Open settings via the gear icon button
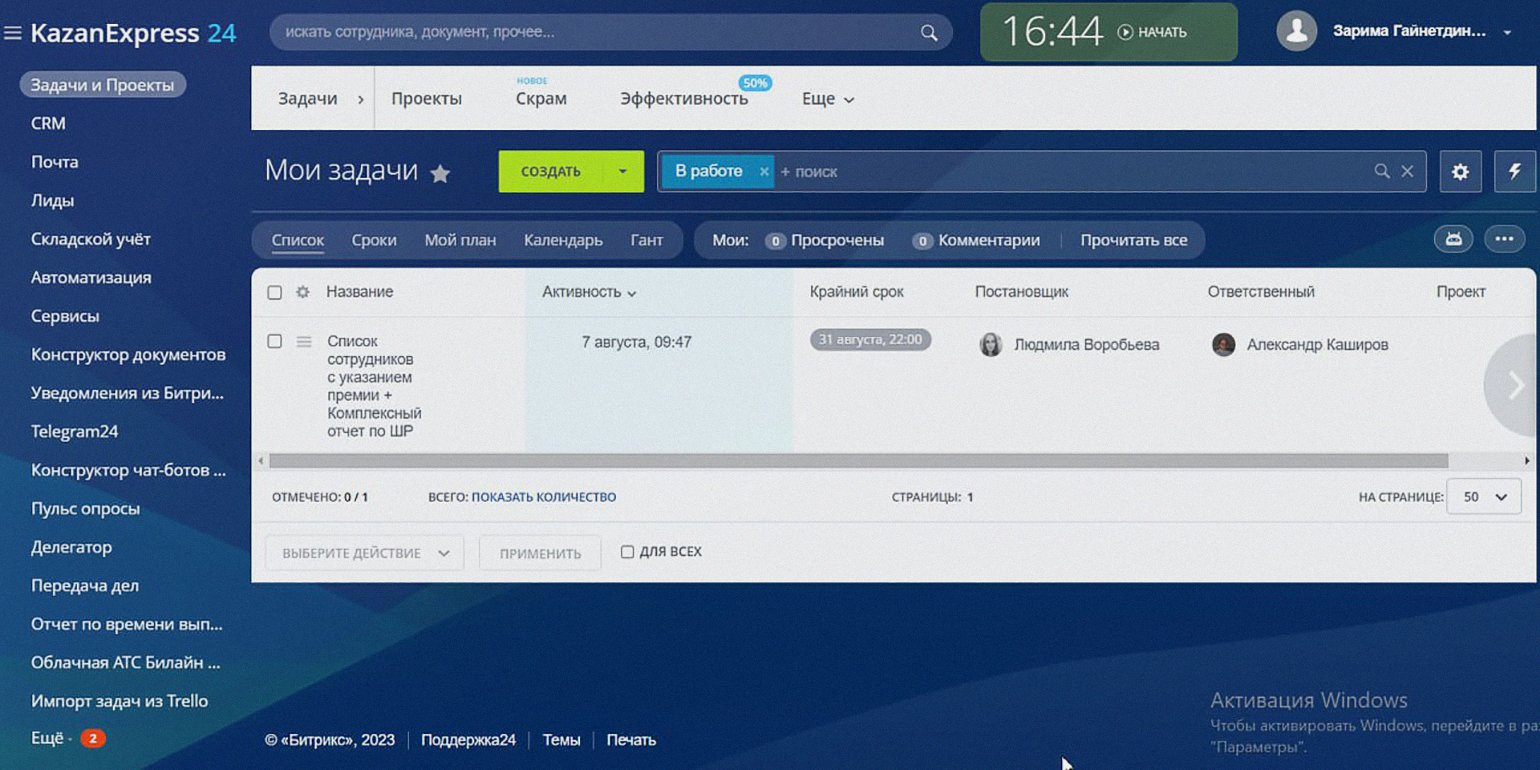Image resolution: width=1540 pixels, height=770 pixels. (x=1460, y=172)
